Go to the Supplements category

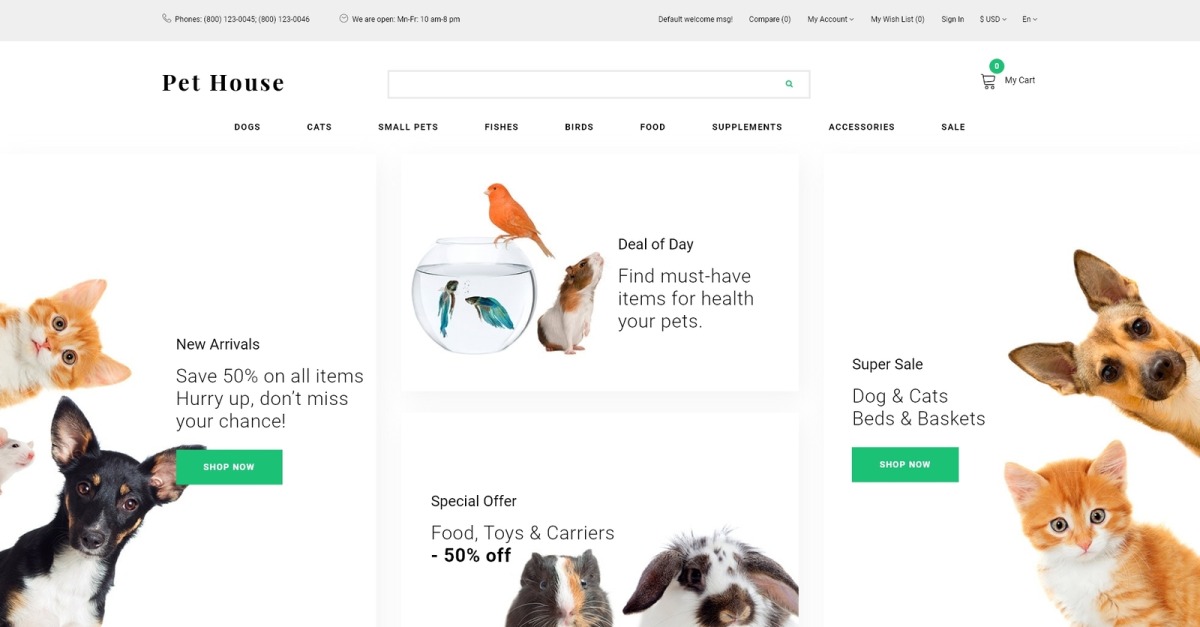(x=747, y=127)
